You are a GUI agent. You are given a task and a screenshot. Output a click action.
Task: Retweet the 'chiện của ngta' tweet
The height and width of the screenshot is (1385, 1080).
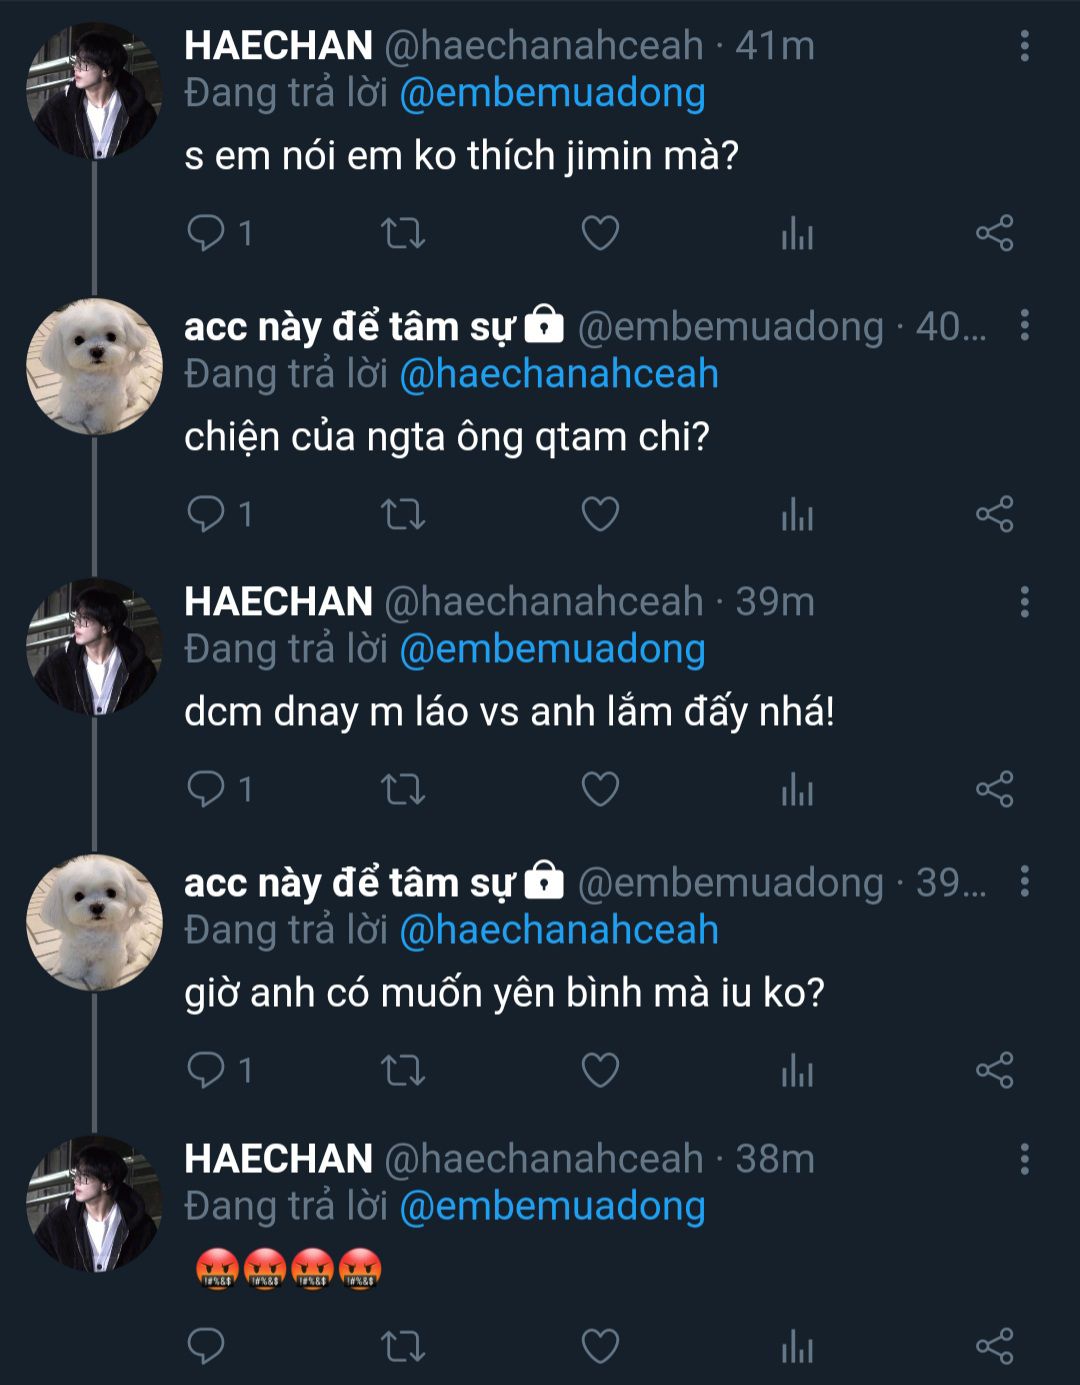(403, 514)
